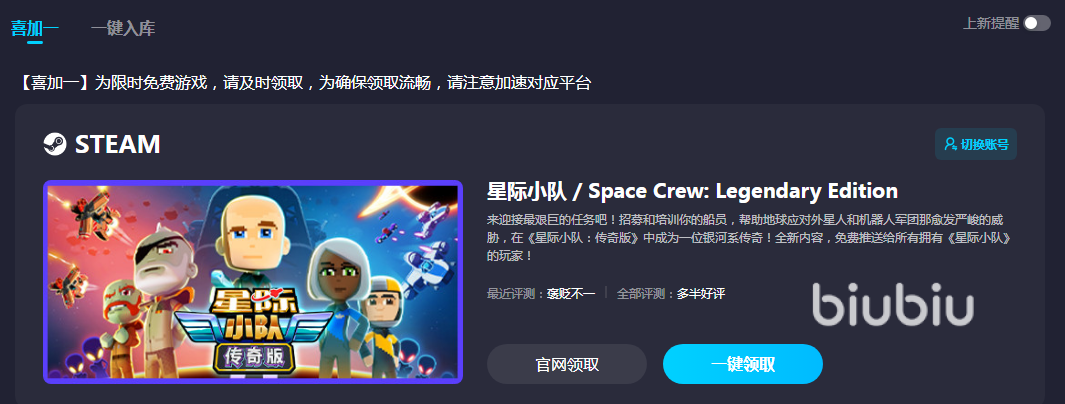The image size is (1065, 404).
Task: Click the biubiu watermark logo
Action: pos(893,304)
